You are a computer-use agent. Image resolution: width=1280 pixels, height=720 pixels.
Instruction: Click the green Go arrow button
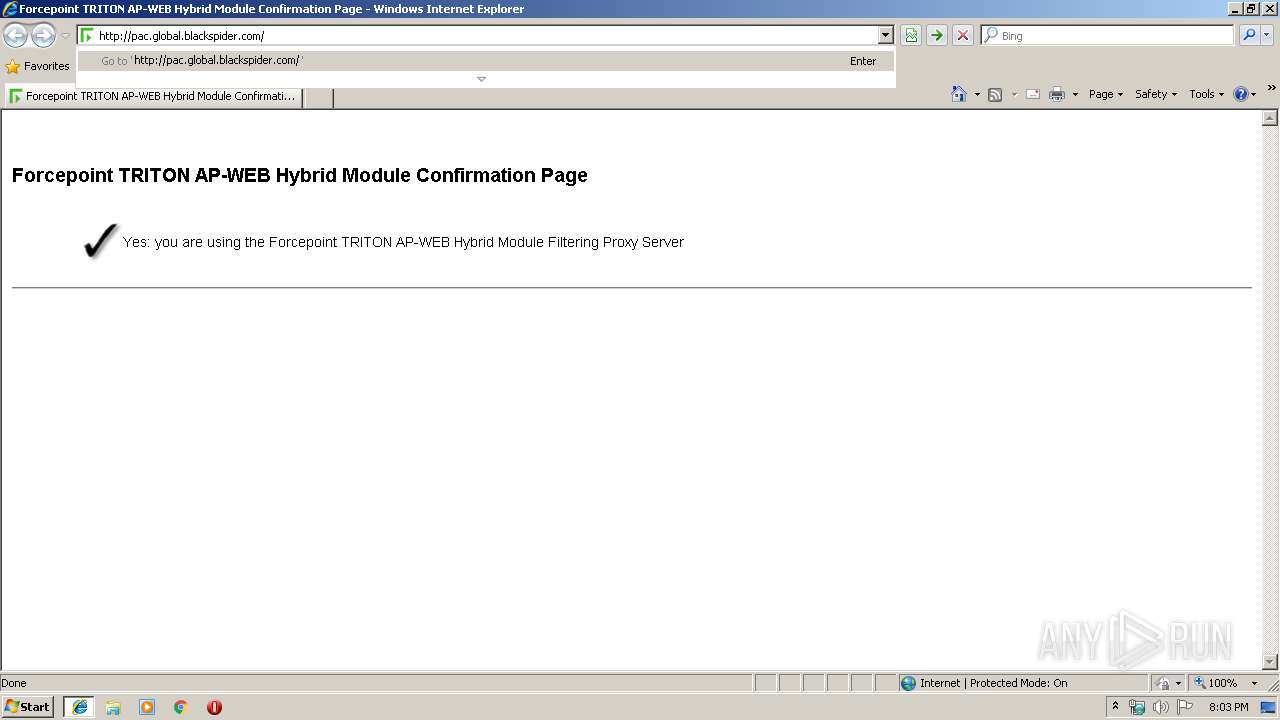coord(937,36)
